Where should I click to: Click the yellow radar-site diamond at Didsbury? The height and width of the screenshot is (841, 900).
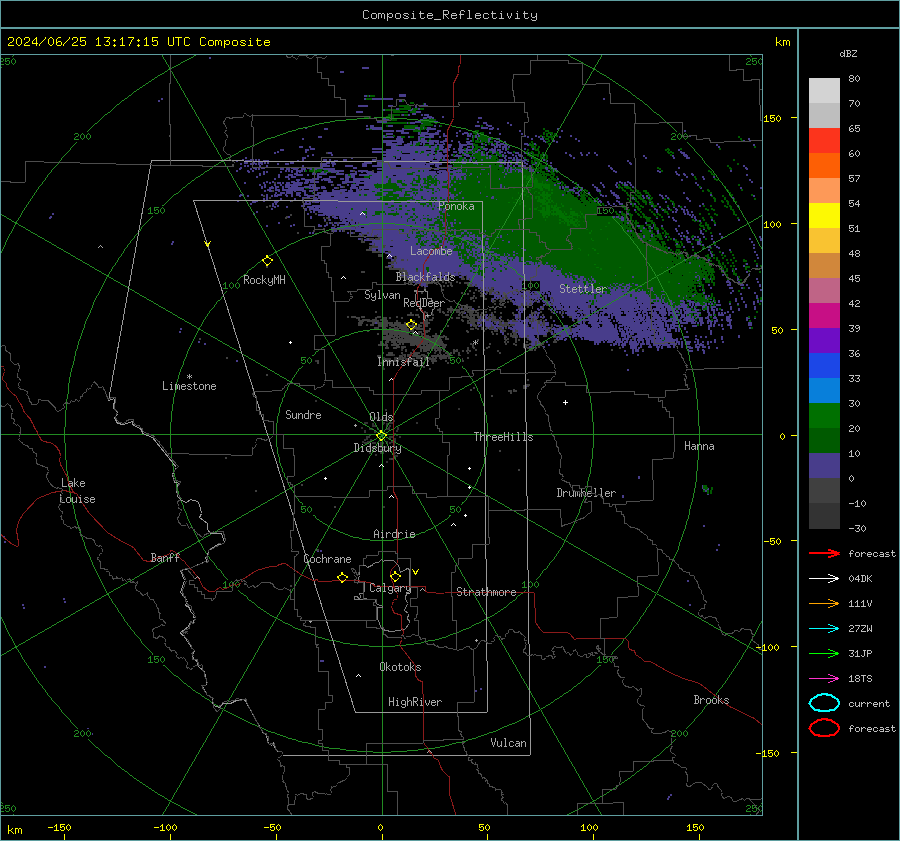tap(381, 436)
